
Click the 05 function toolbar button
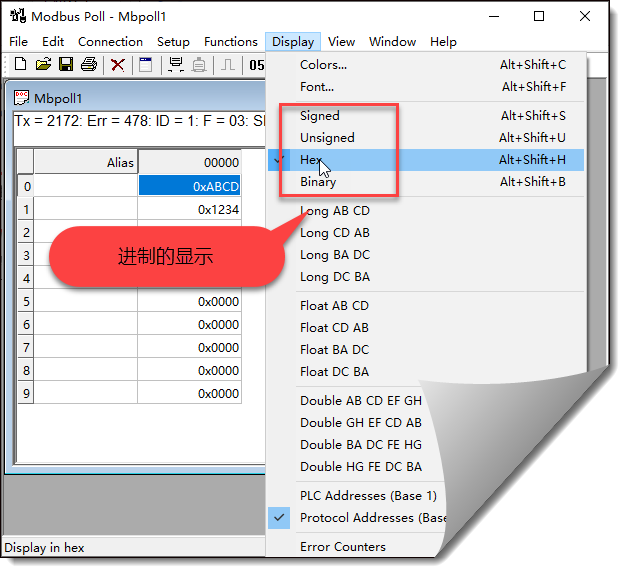tap(256, 65)
